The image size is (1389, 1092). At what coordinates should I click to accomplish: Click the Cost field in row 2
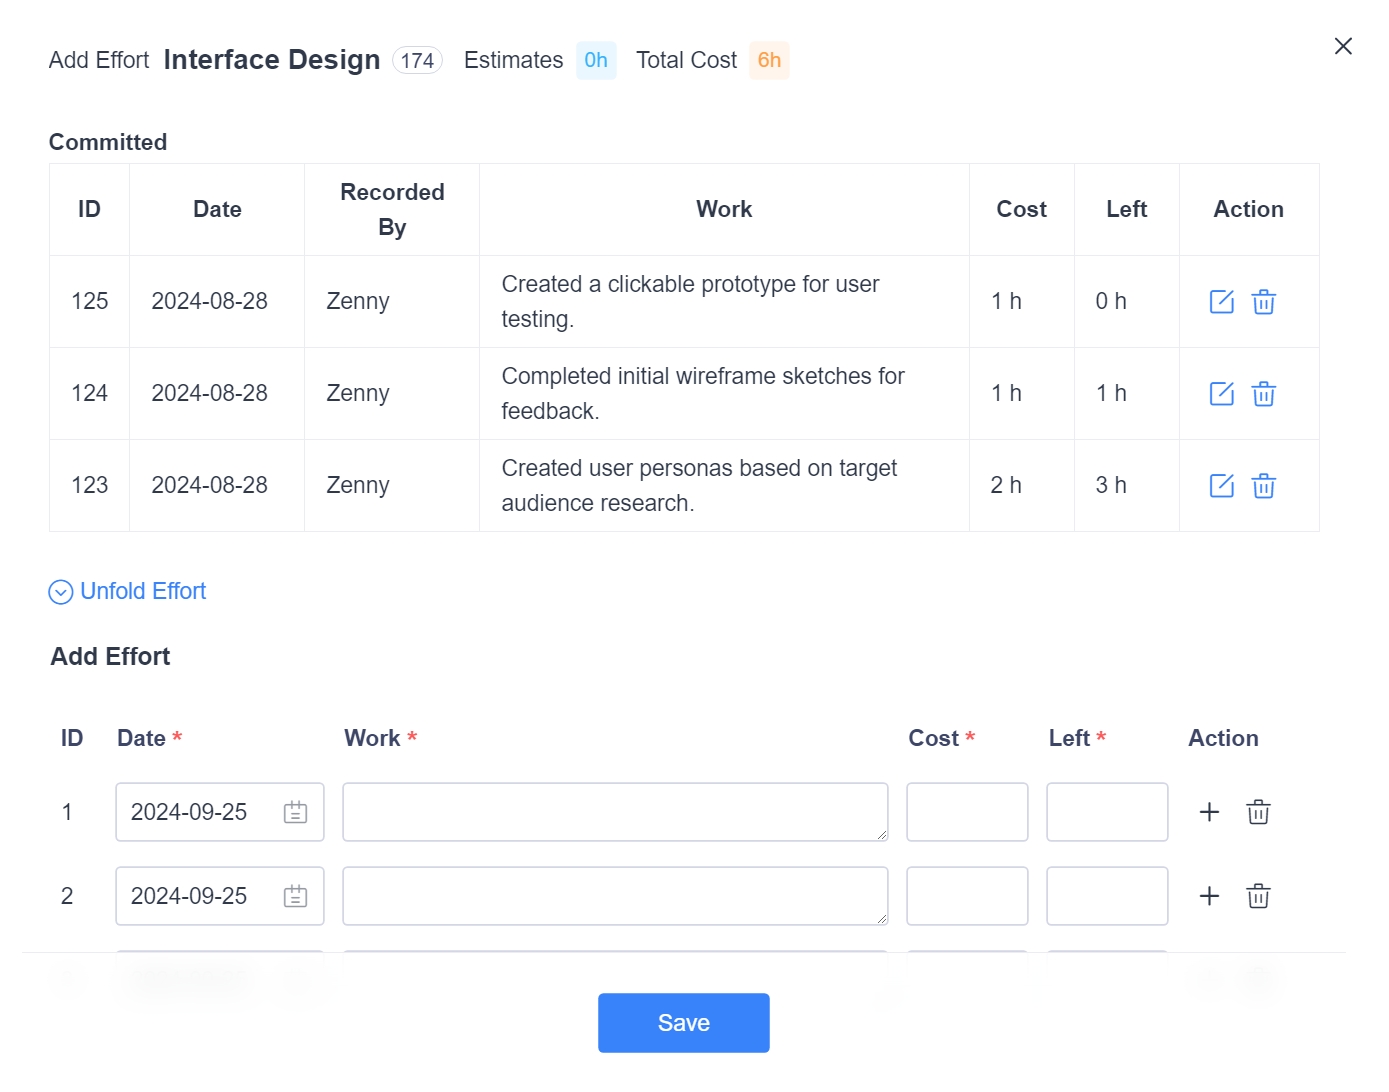[x=967, y=896]
